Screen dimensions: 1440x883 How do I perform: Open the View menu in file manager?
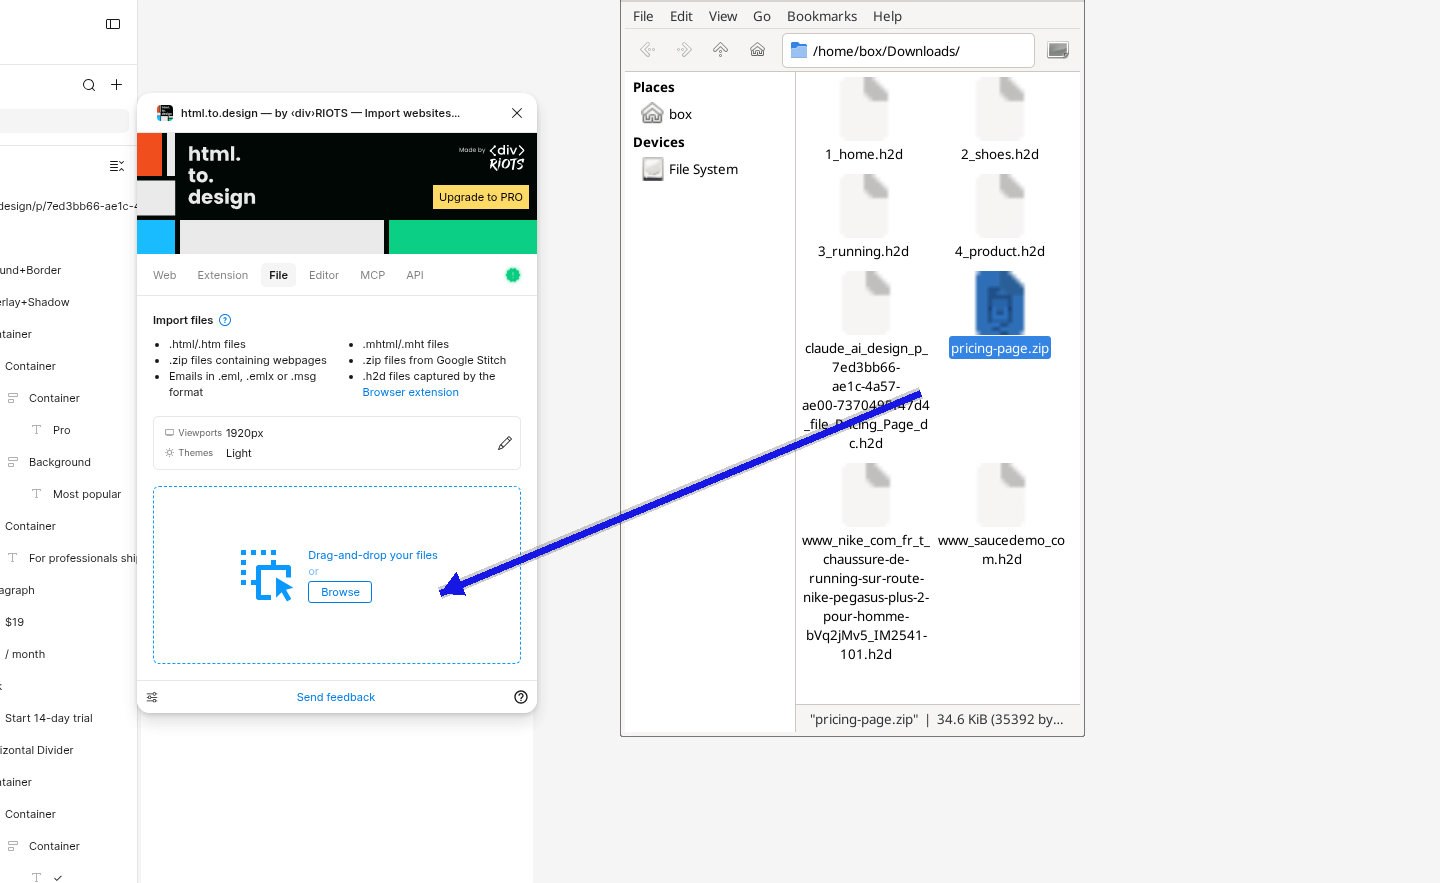click(723, 16)
